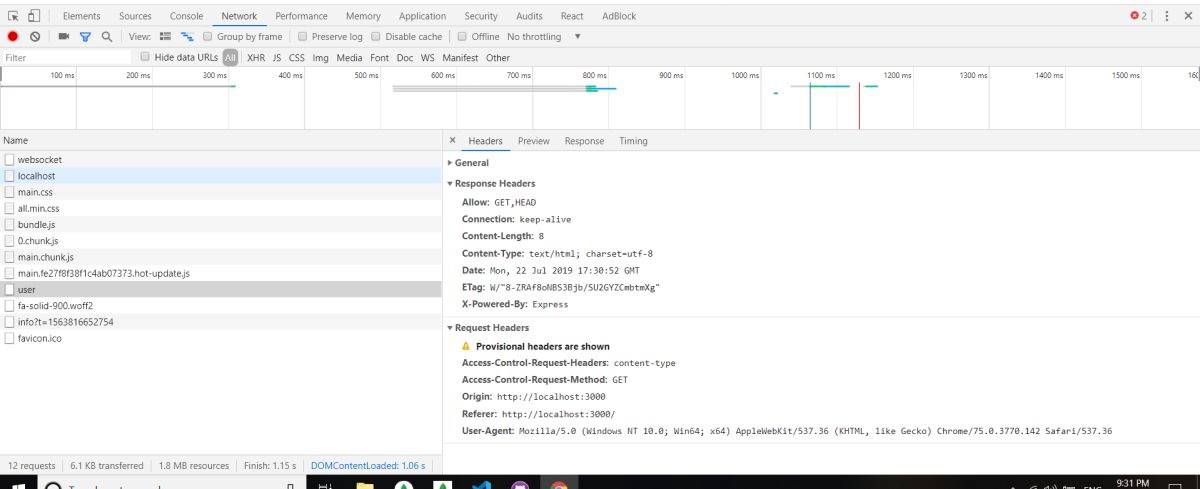Click the blue DOMContentLoaded line in timeline
The width and height of the screenshot is (1200, 489).
point(810,105)
